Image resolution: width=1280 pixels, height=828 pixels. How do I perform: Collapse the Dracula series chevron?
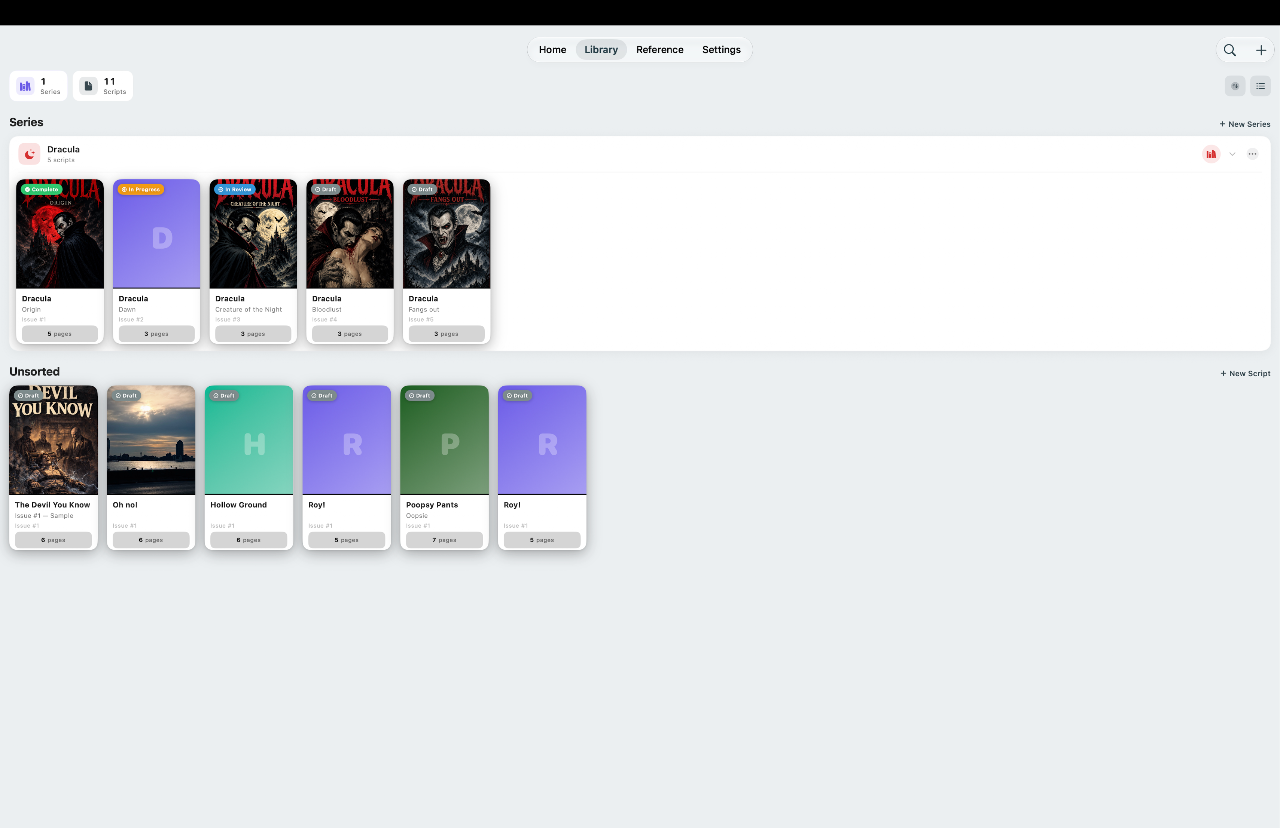click(x=1232, y=154)
